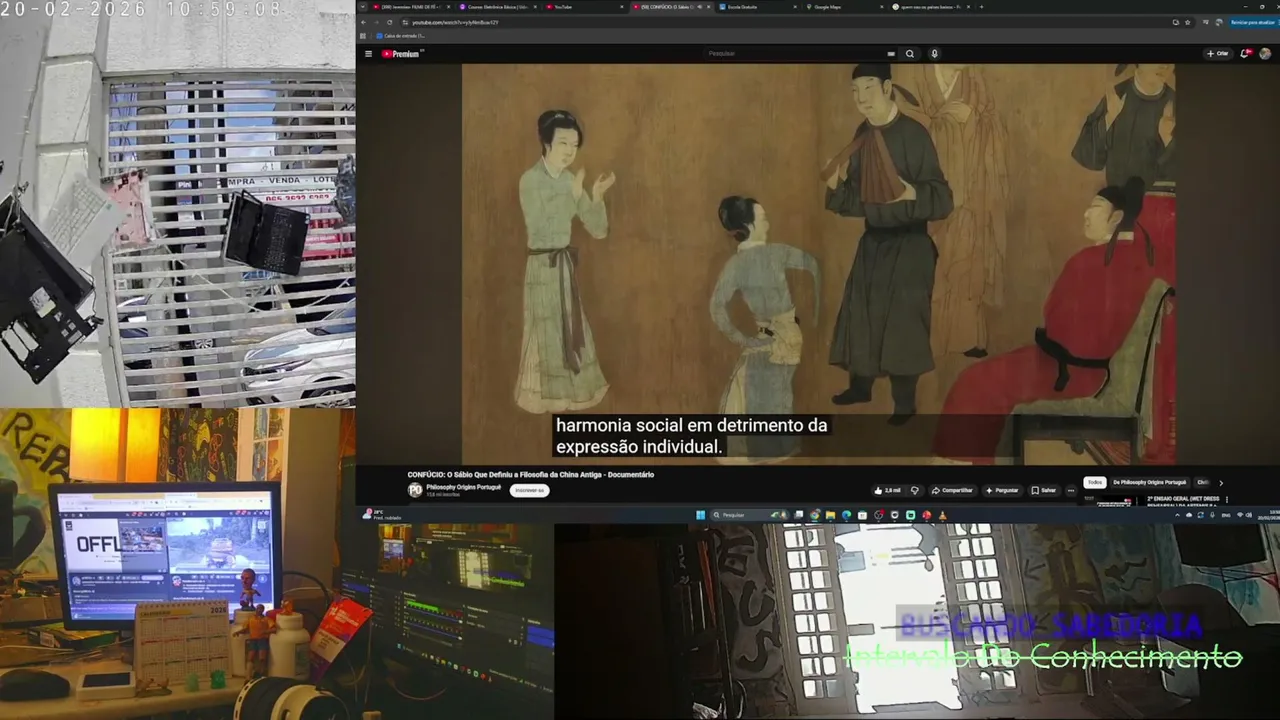This screenshot has width=1280, height=720.
Task: Go to YouTube Premium home logo
Action: (402, 54)
